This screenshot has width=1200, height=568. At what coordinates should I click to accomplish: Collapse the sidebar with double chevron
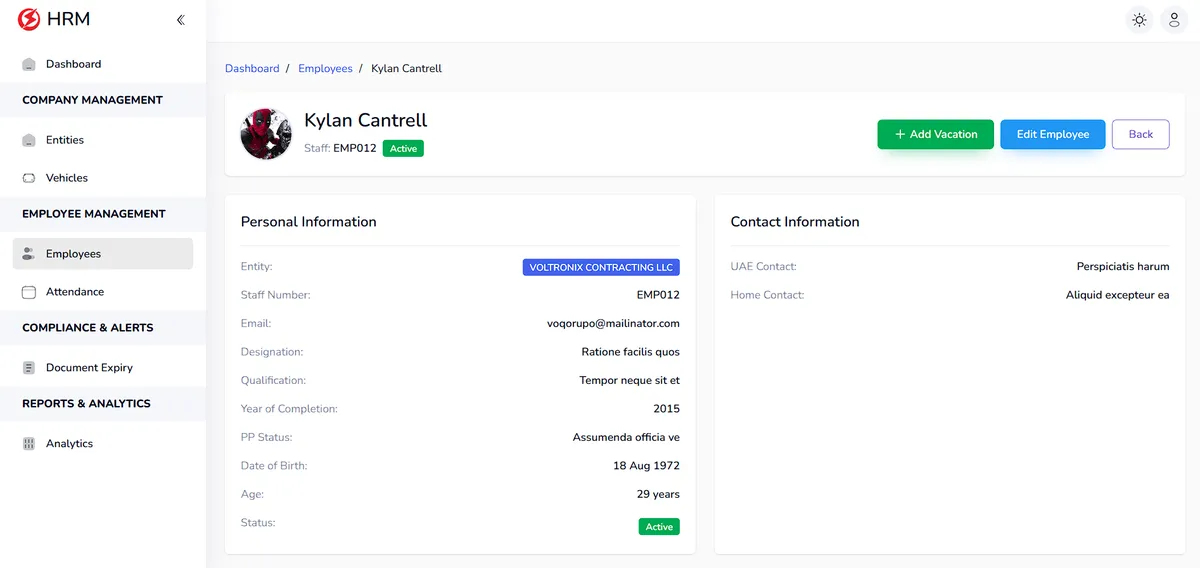tap(180, 20)
